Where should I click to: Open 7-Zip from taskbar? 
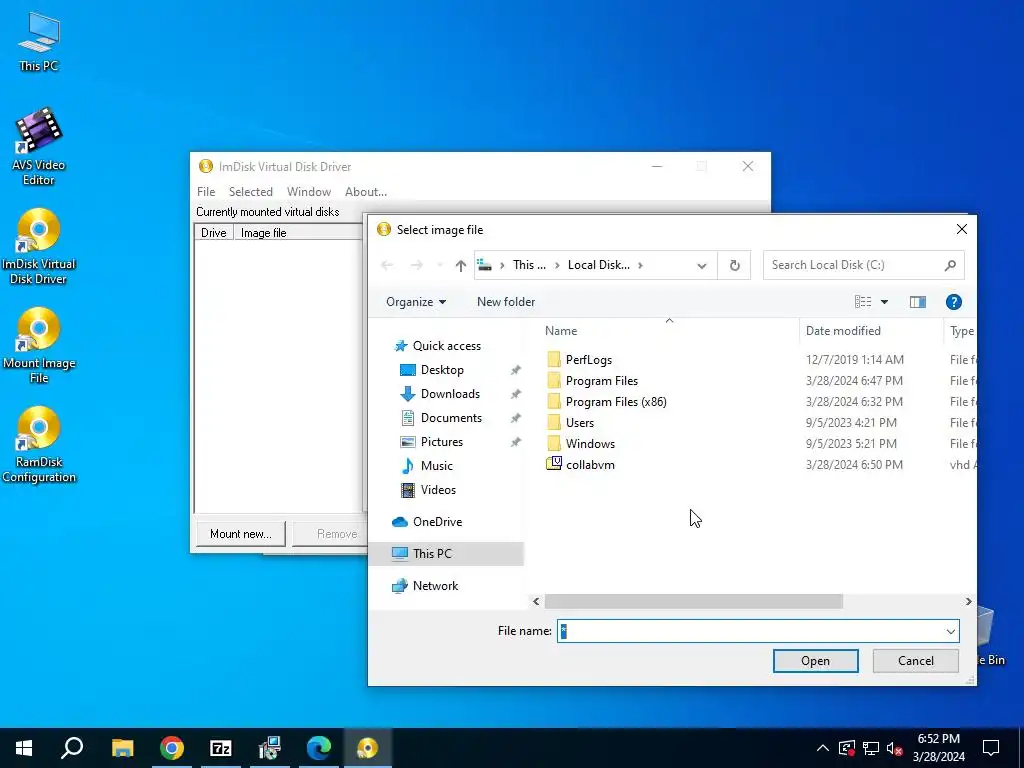click(221, 748)
